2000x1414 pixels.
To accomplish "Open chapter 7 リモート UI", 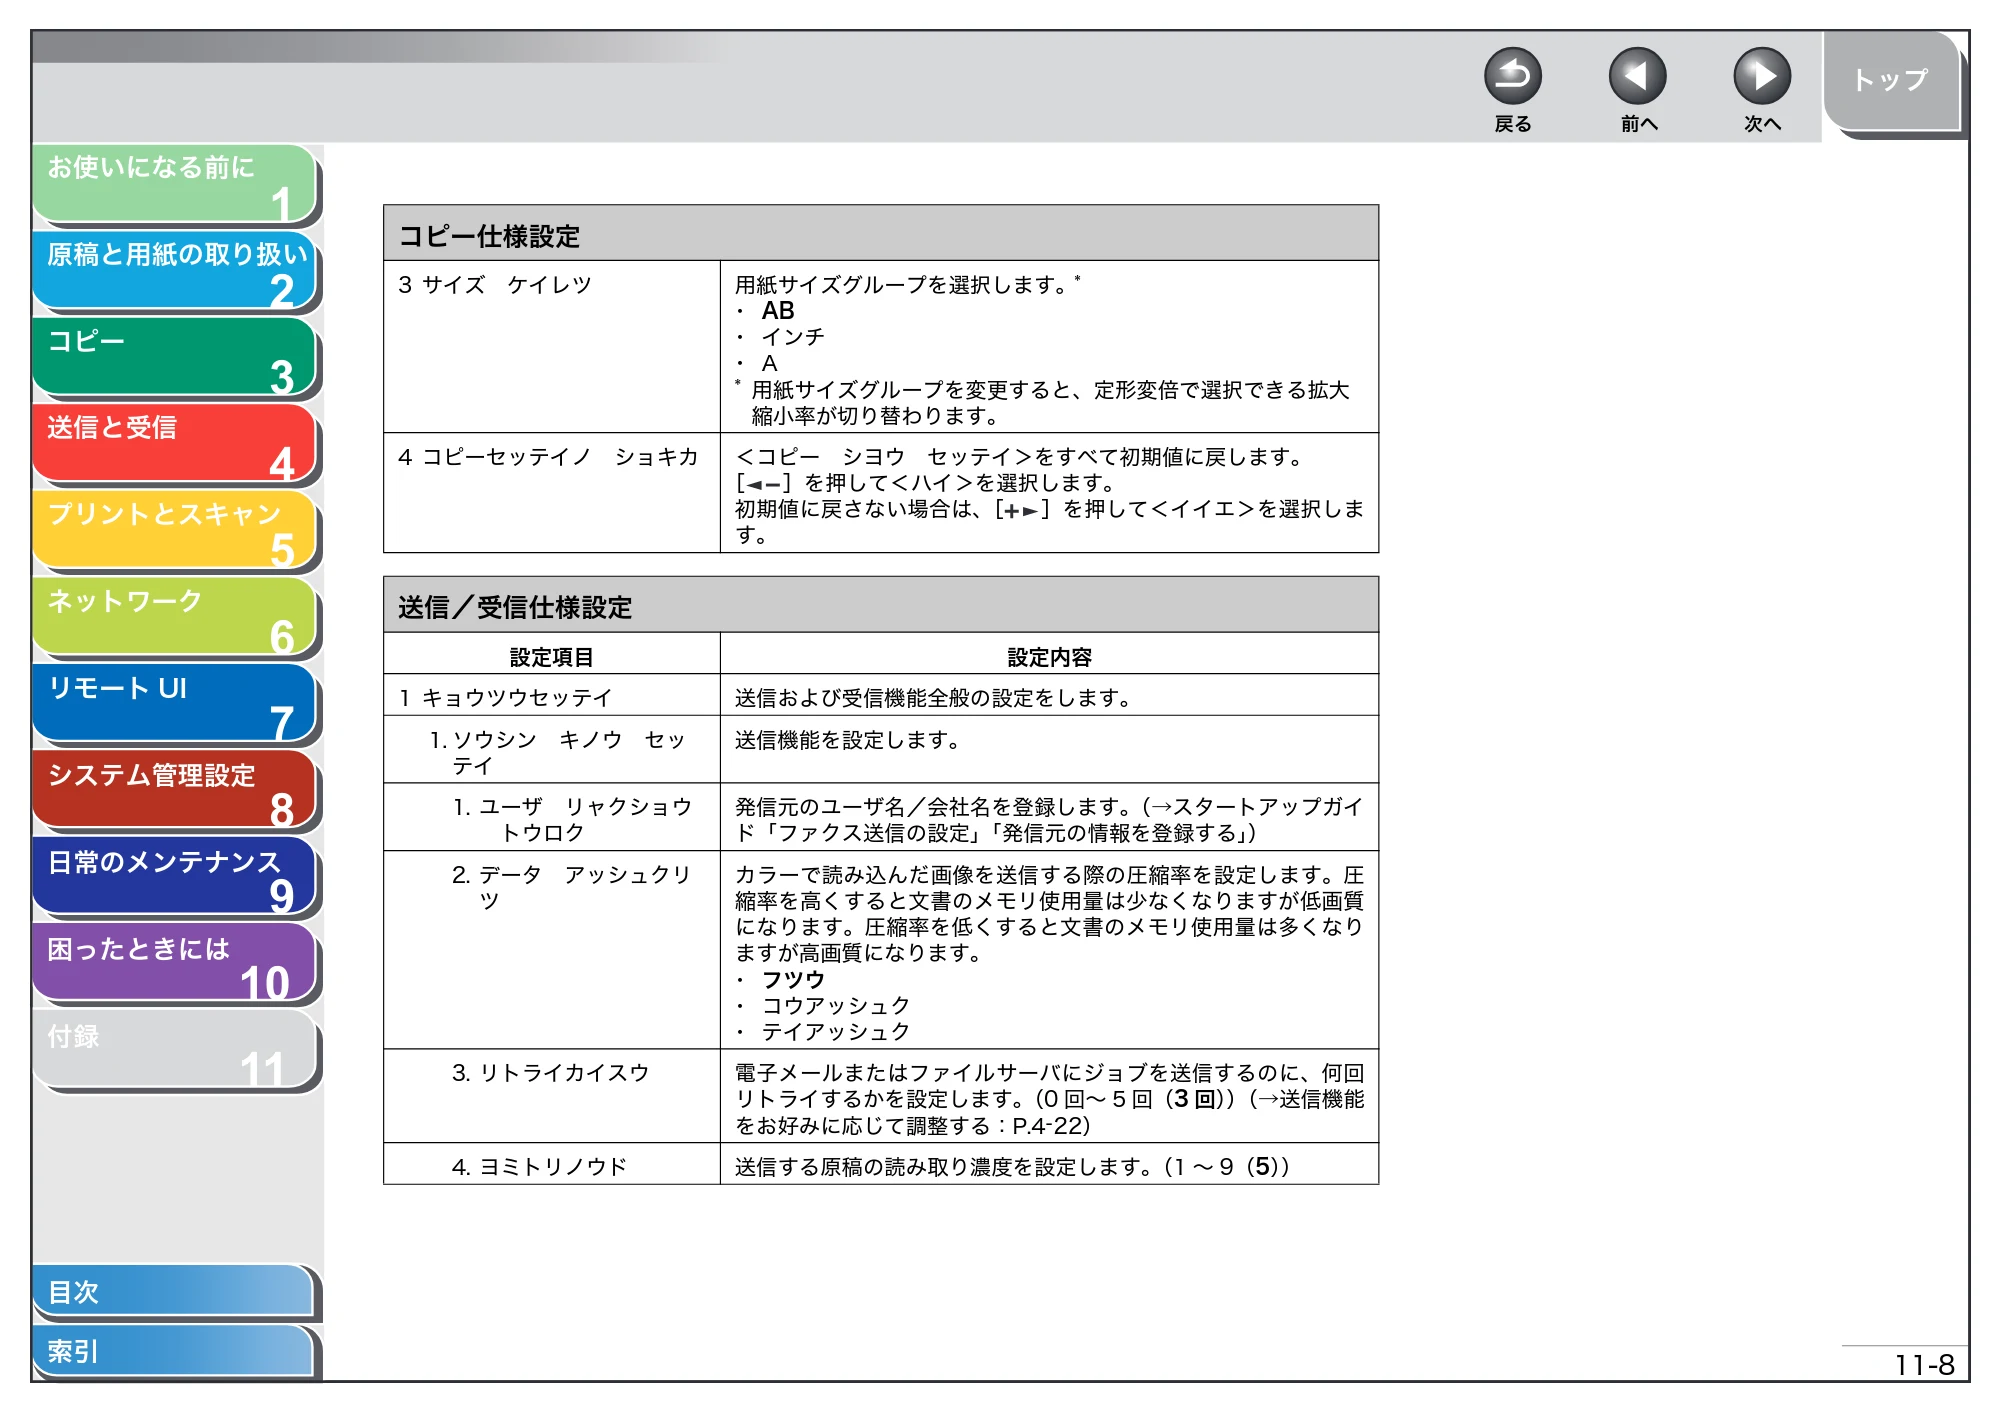I will pyautogui.click(x=175, y=704).
